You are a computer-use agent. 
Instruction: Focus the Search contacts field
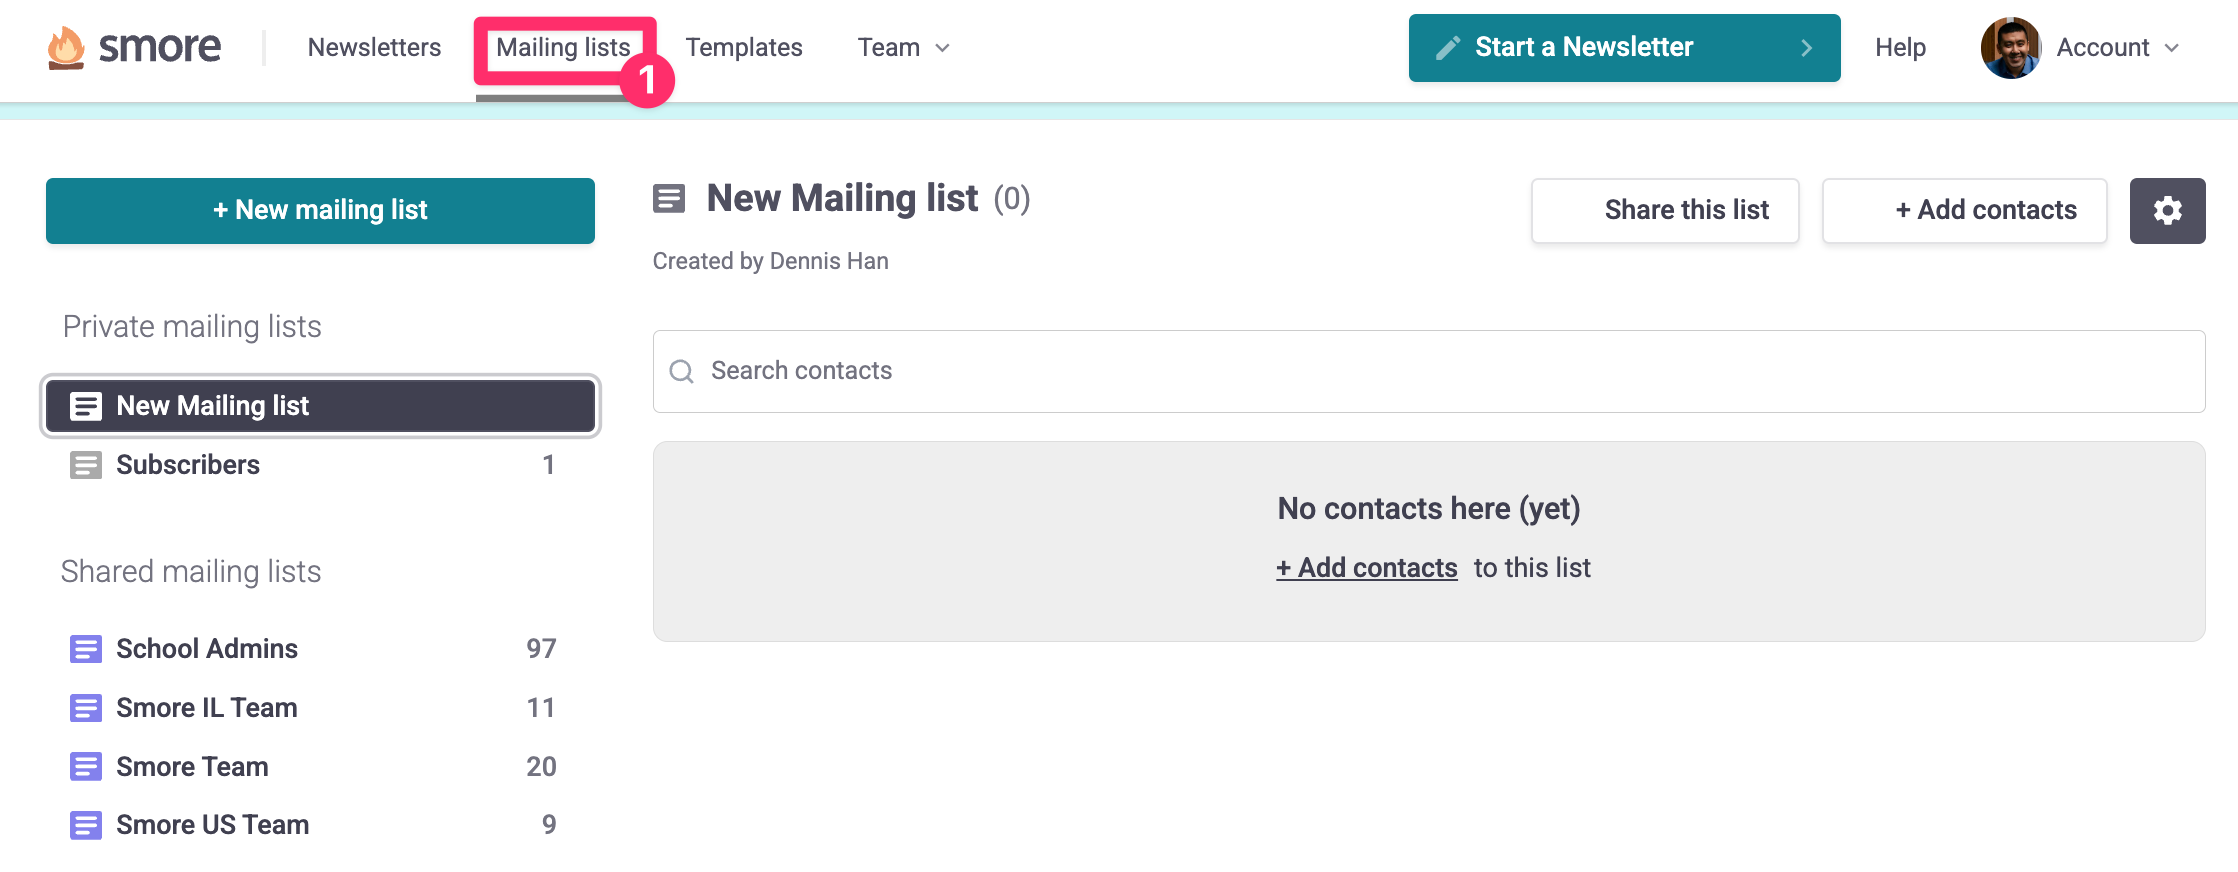click(1429, 371)
